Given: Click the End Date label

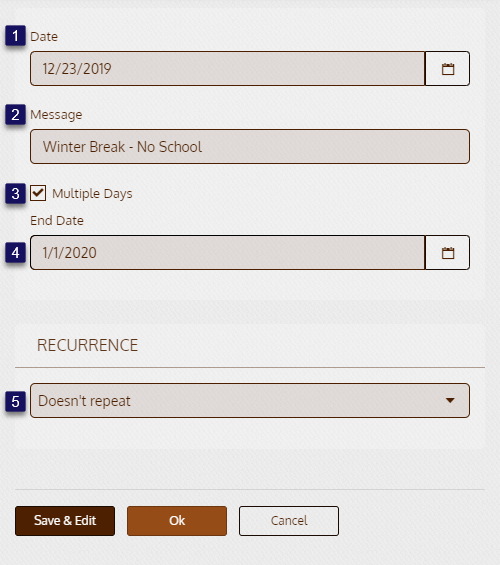Looking at the screenshot, I should click(57, 221).
